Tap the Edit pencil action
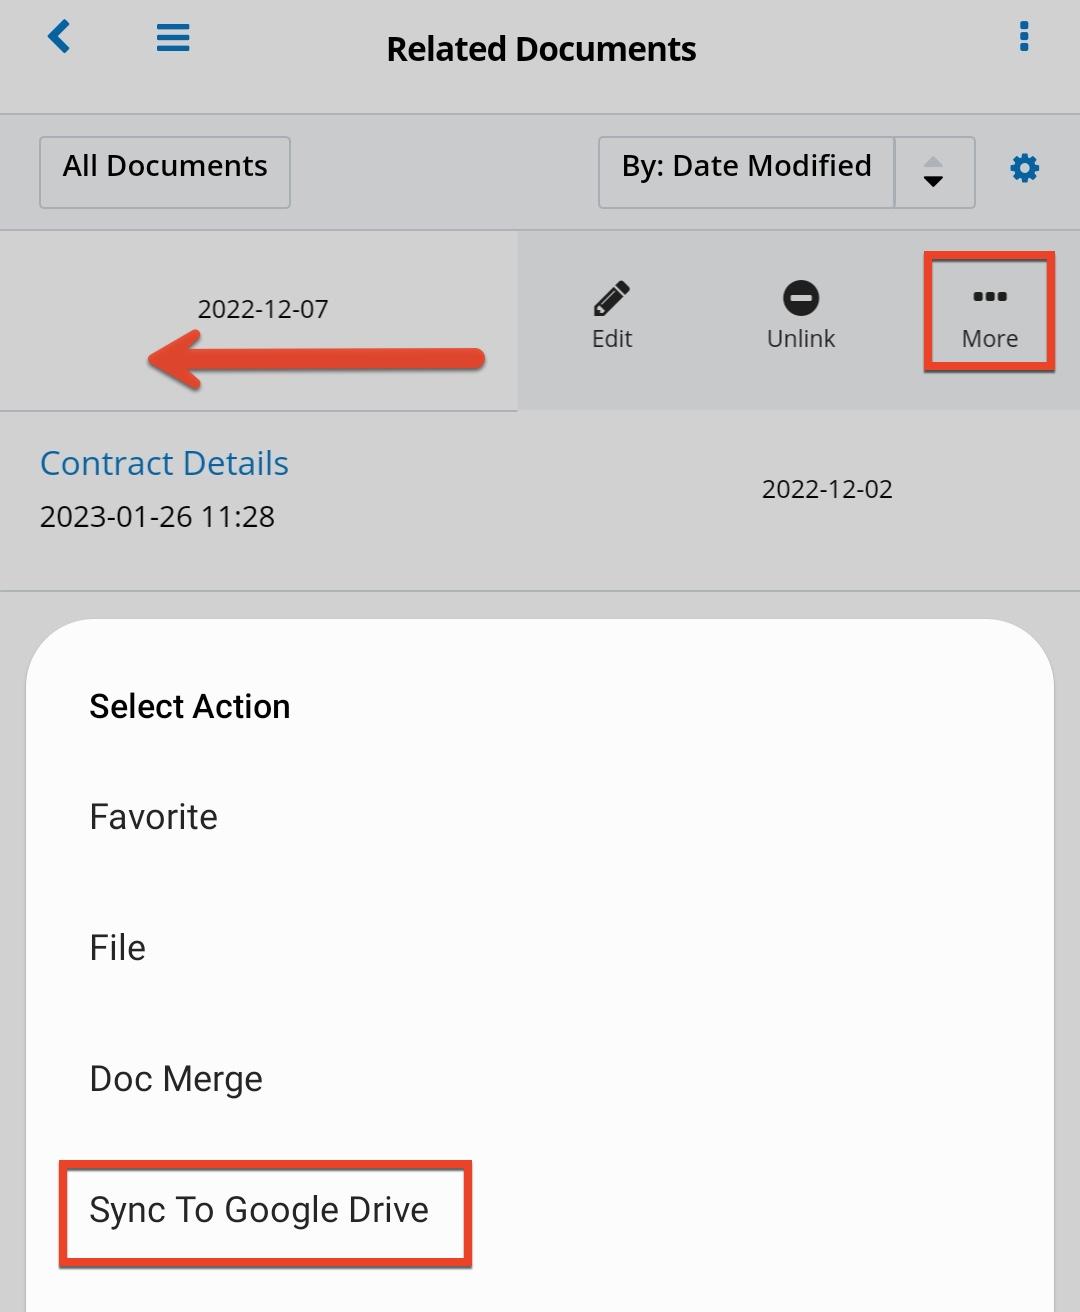 pos(612,316)
